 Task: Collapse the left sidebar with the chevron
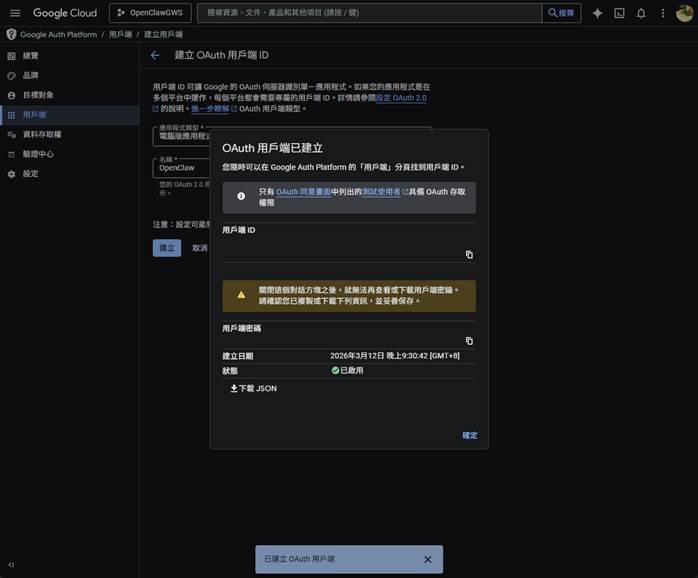click(x=11, y=565)
